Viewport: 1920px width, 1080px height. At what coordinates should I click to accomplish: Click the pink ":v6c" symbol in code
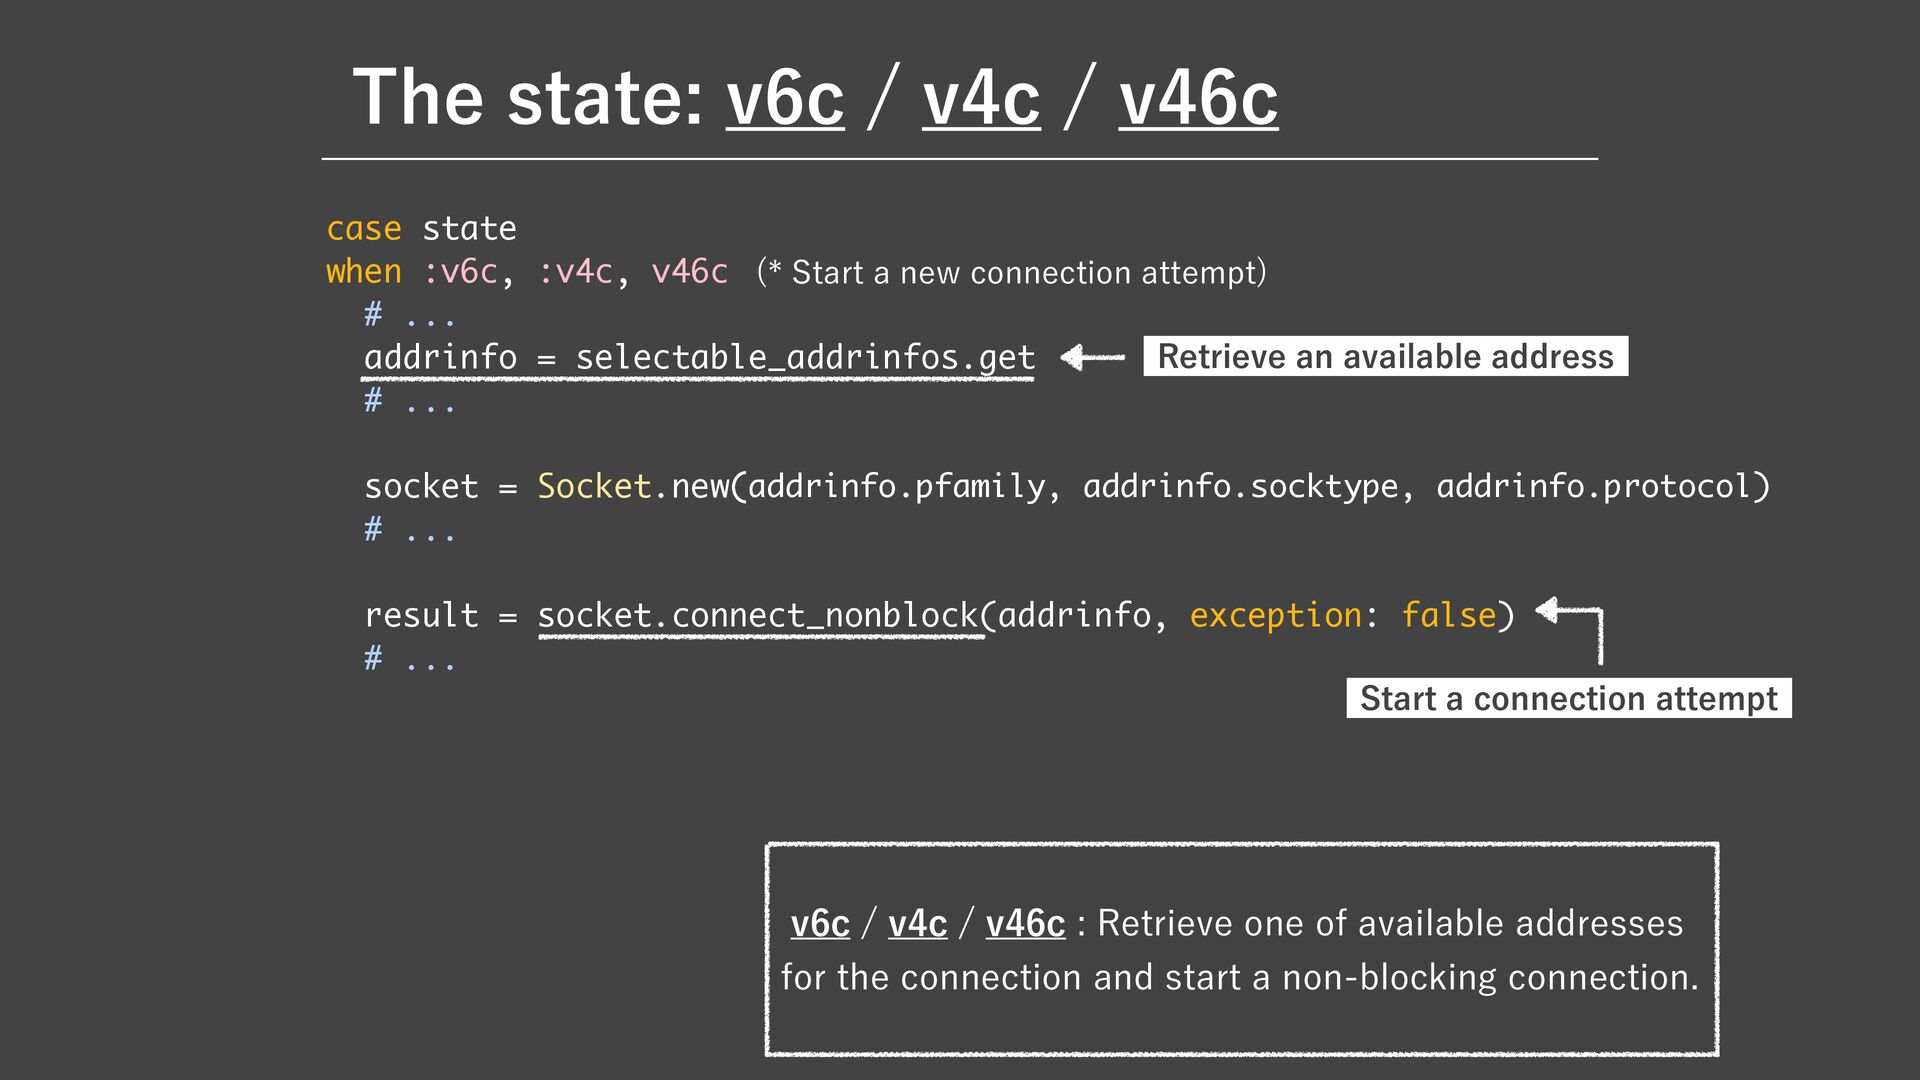tap(460, 272)
